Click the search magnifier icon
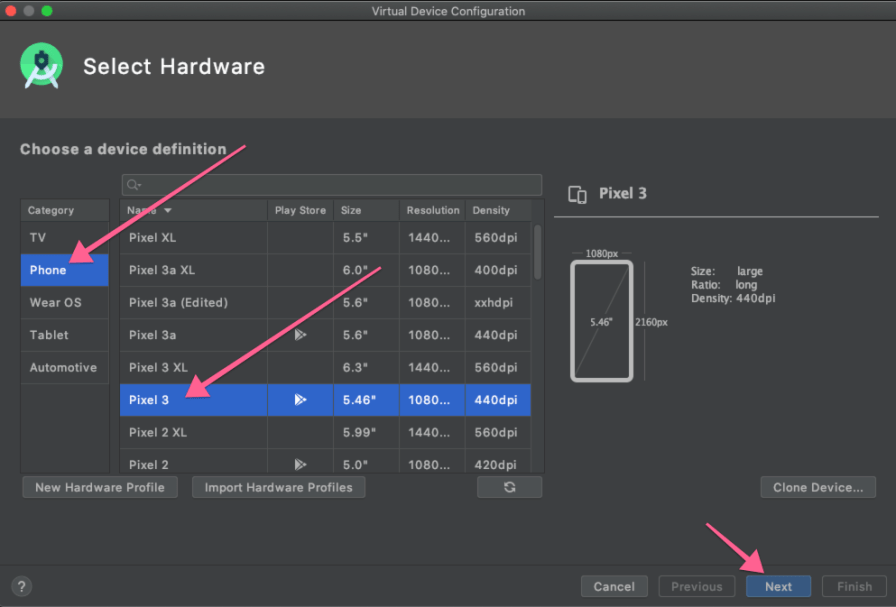This screenshot has height=607, width=896. point(133,185)
